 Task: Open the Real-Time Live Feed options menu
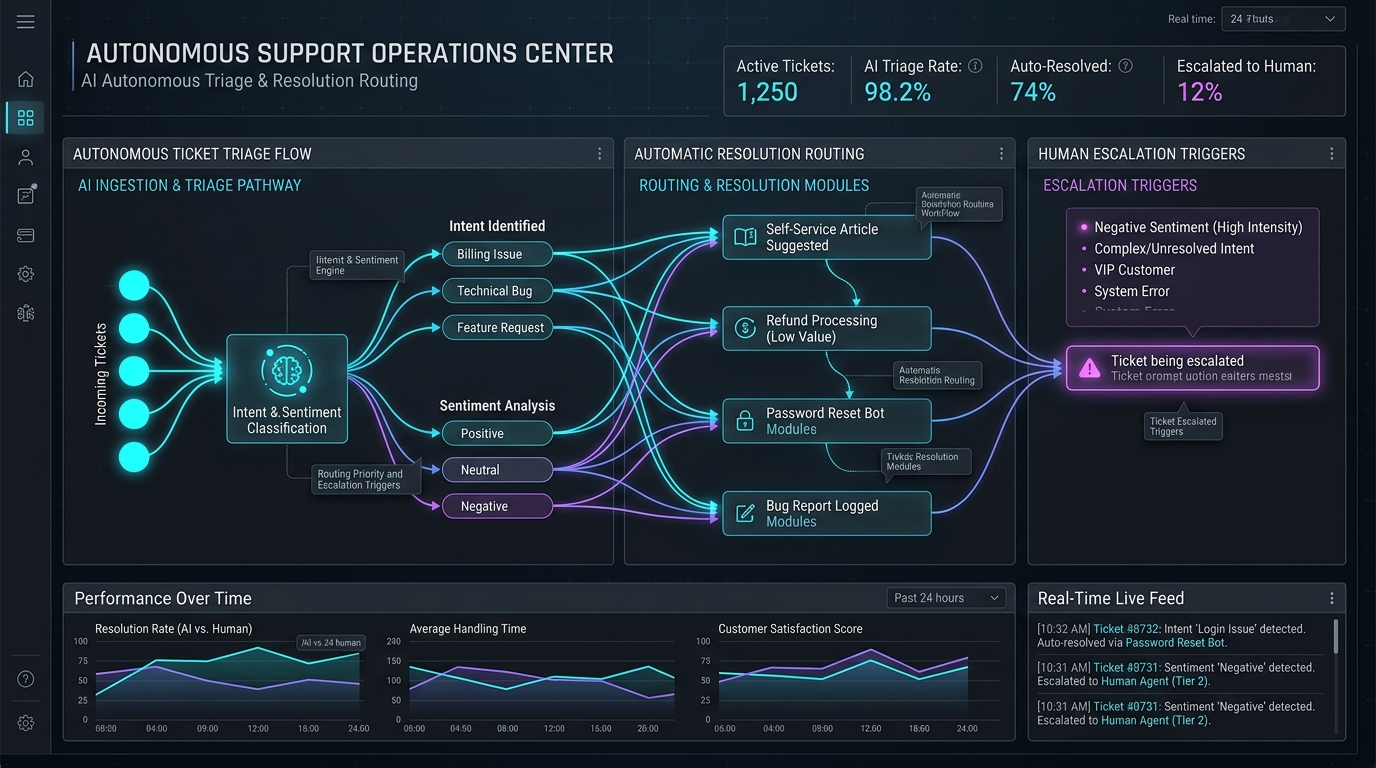click(x=1331, y=598)
